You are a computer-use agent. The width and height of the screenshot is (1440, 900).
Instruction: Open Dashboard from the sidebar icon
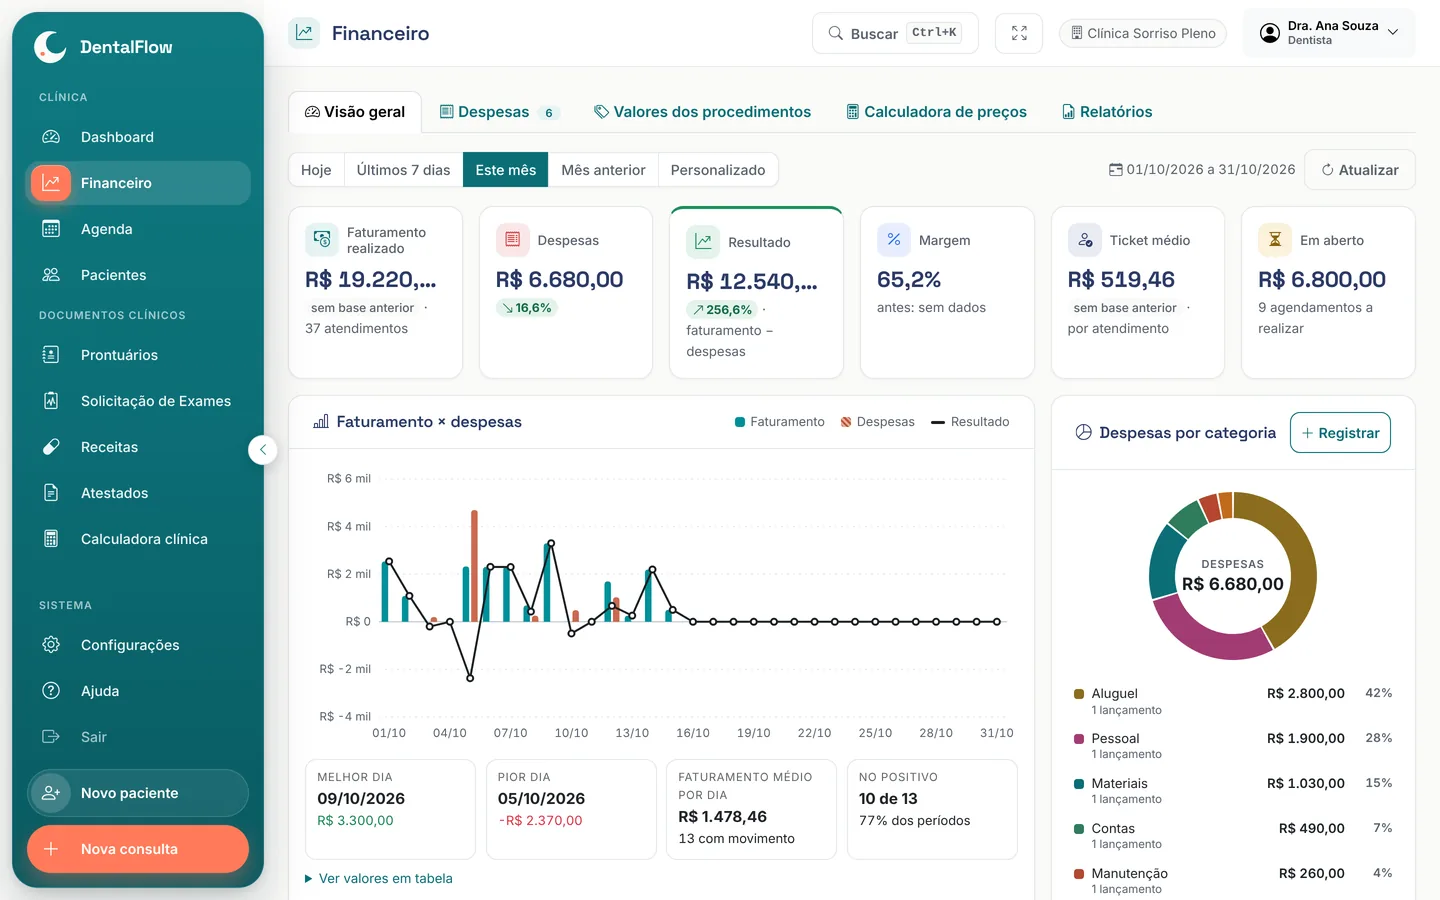(x=51, y=137)
